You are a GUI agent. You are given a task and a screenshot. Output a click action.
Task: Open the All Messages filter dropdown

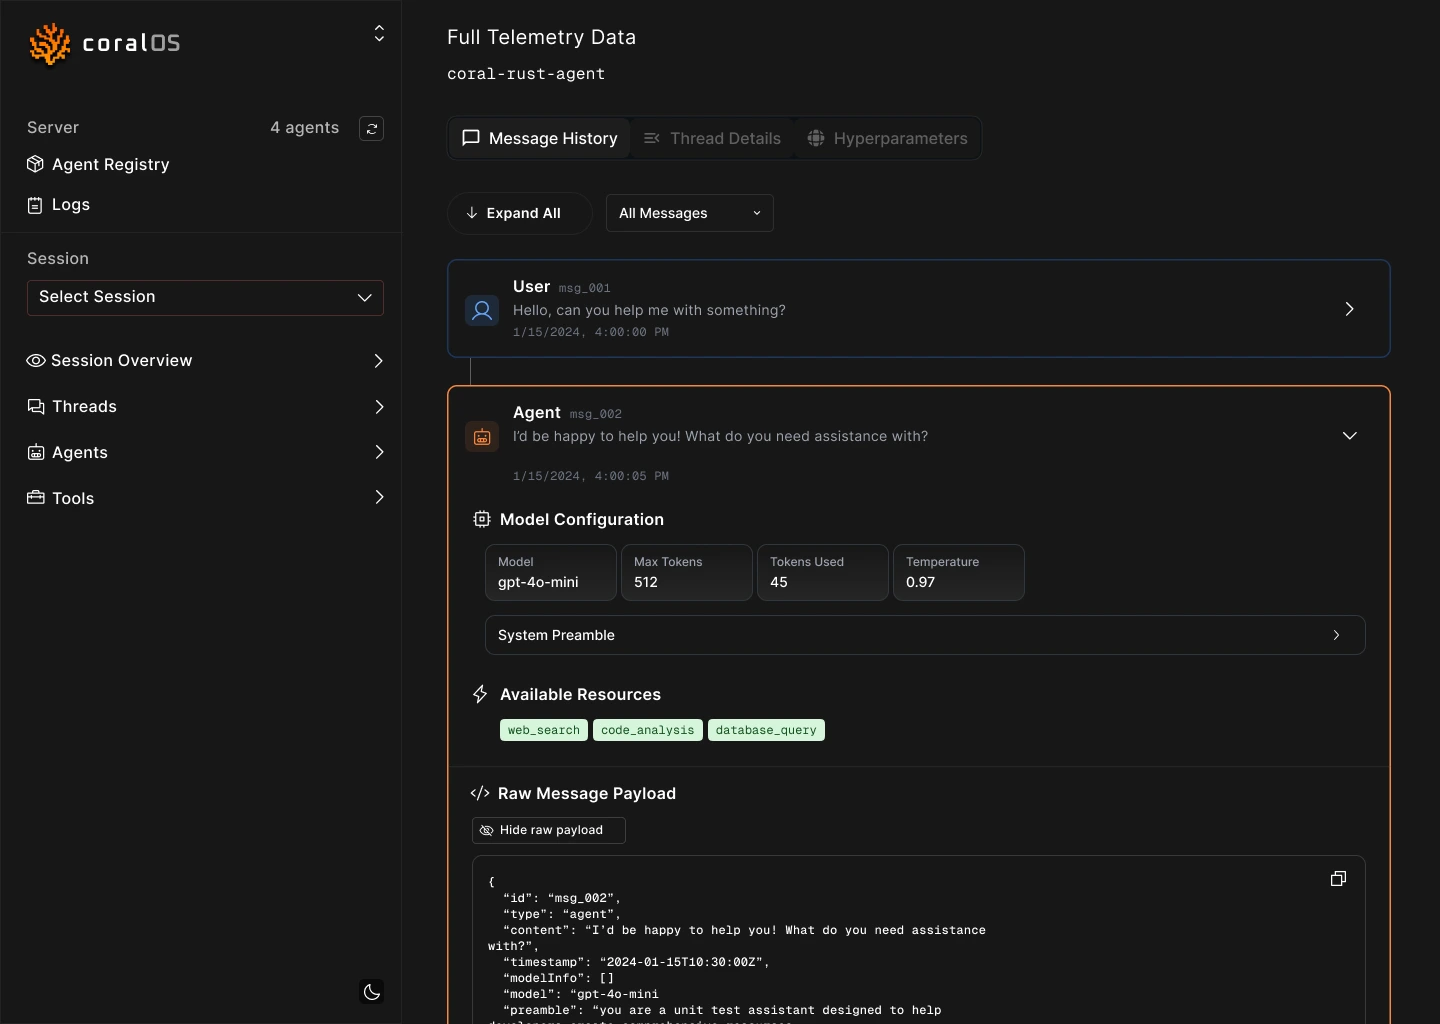[x=690, y=213]
